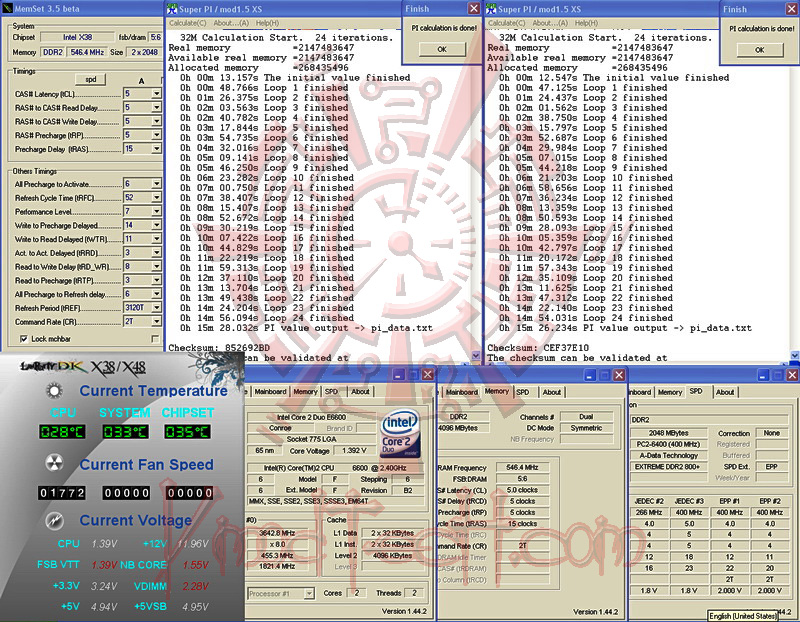
Task: Open About menu in left Super PI
Action: (x=231, y=23)
